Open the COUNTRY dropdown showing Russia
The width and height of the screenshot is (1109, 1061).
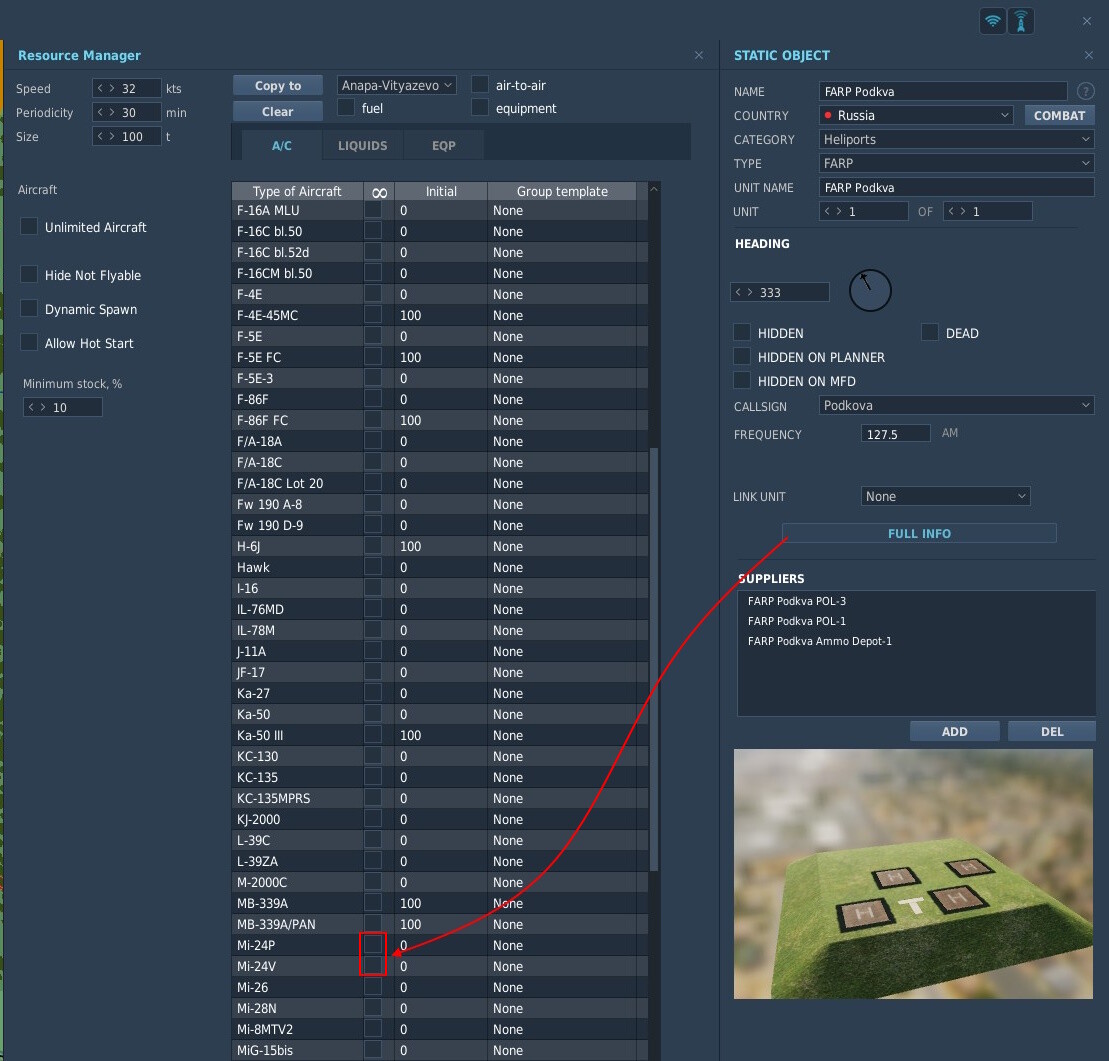tap(917, 115)
